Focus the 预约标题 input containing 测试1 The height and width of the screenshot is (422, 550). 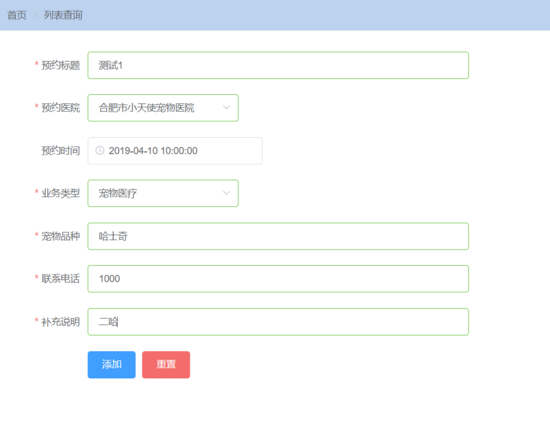click(278, 65)
